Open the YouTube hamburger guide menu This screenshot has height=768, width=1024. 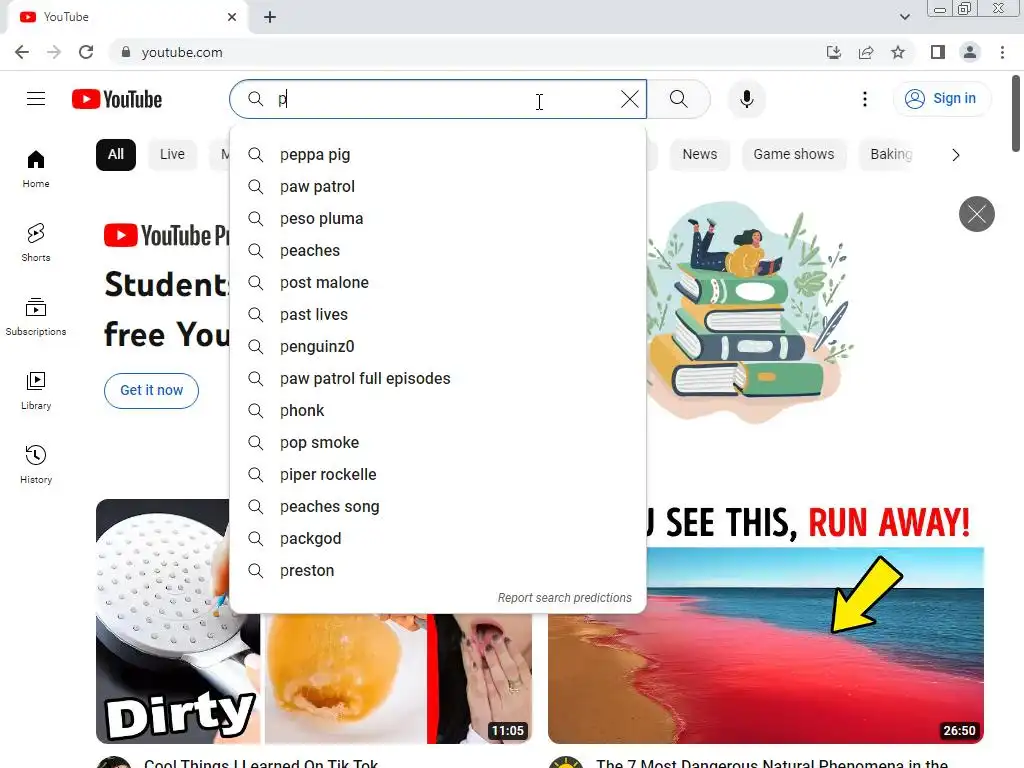pos(36,99)
